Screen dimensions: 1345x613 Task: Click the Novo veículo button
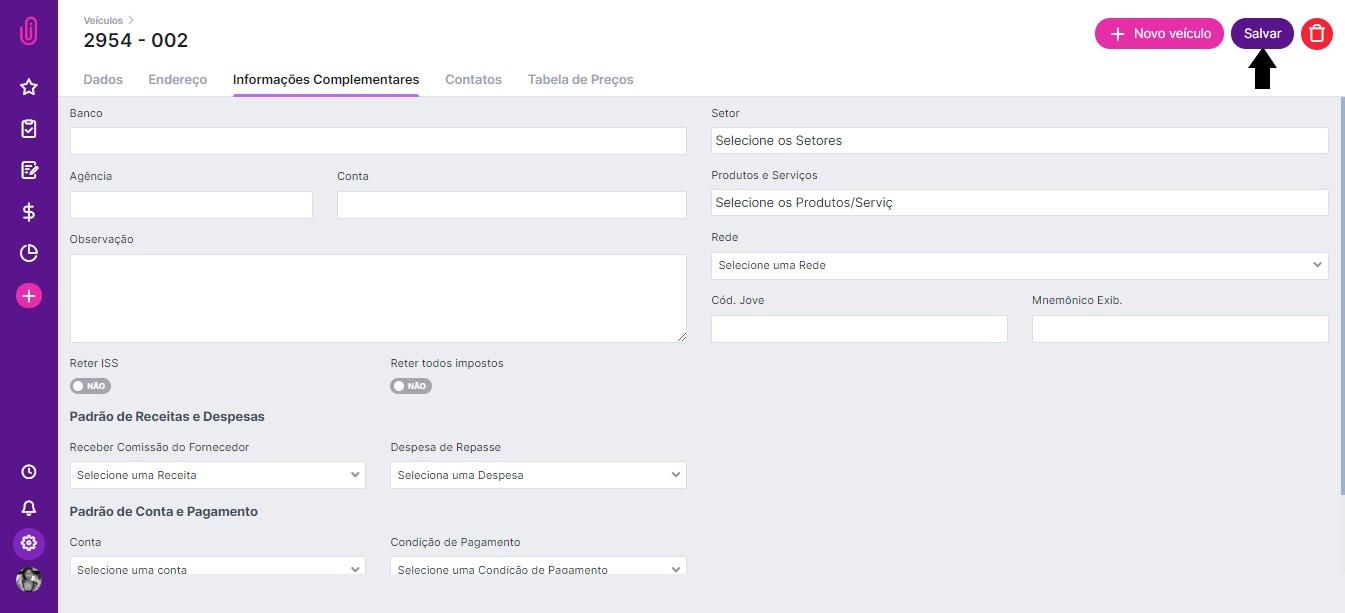(1159, 33)
